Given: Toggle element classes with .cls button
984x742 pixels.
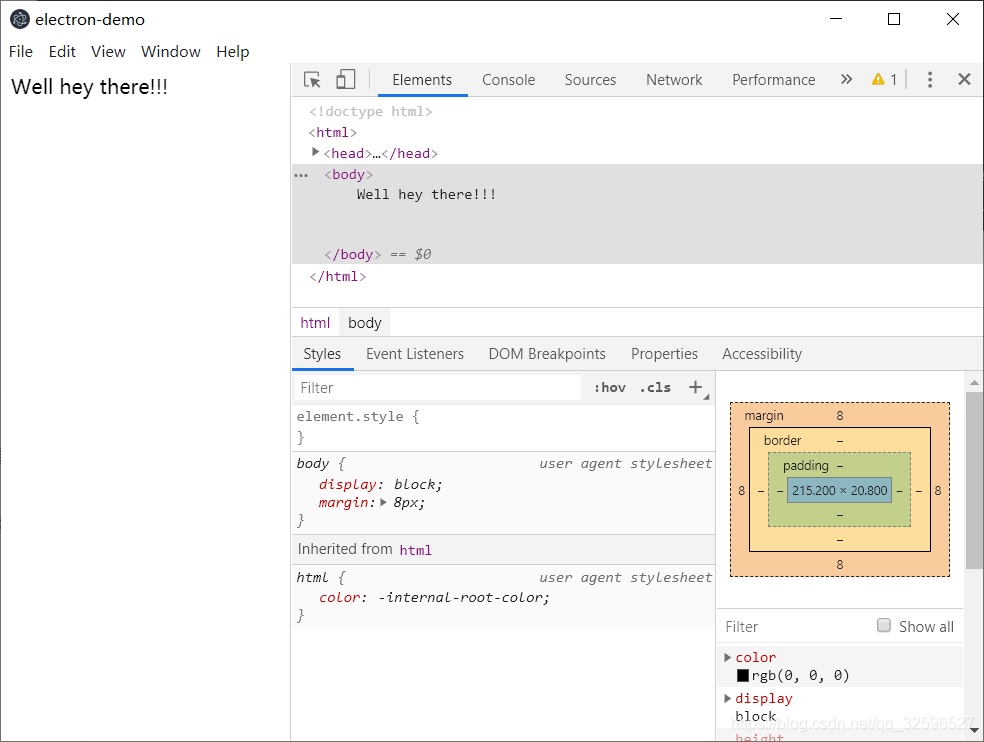Looking at the screenshot, I should click(655, 387).
